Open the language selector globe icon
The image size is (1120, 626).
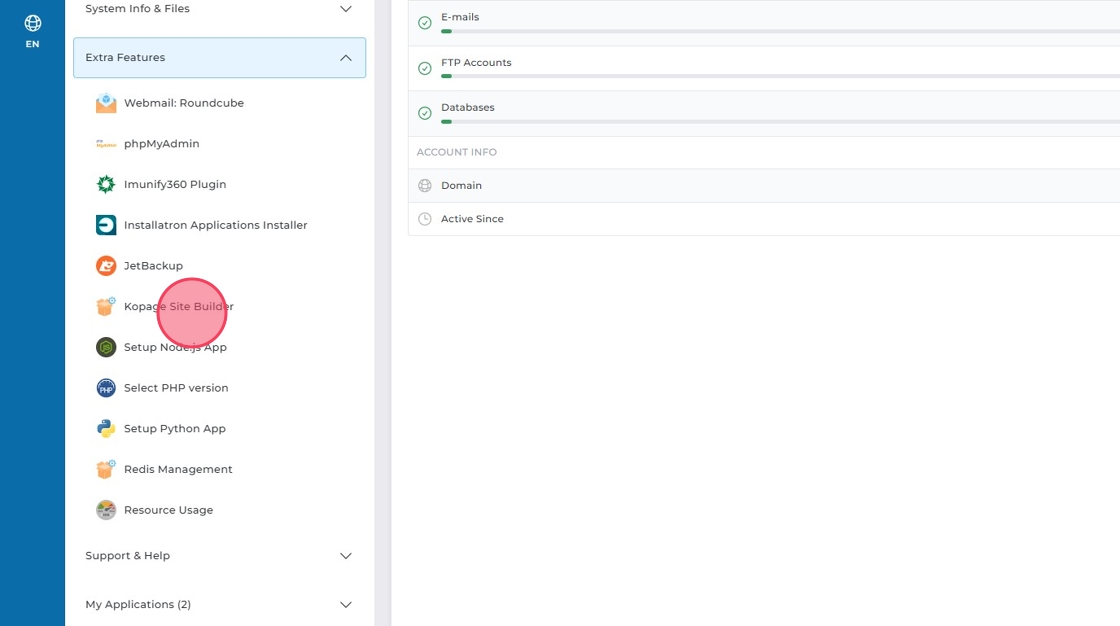[33, 23]
